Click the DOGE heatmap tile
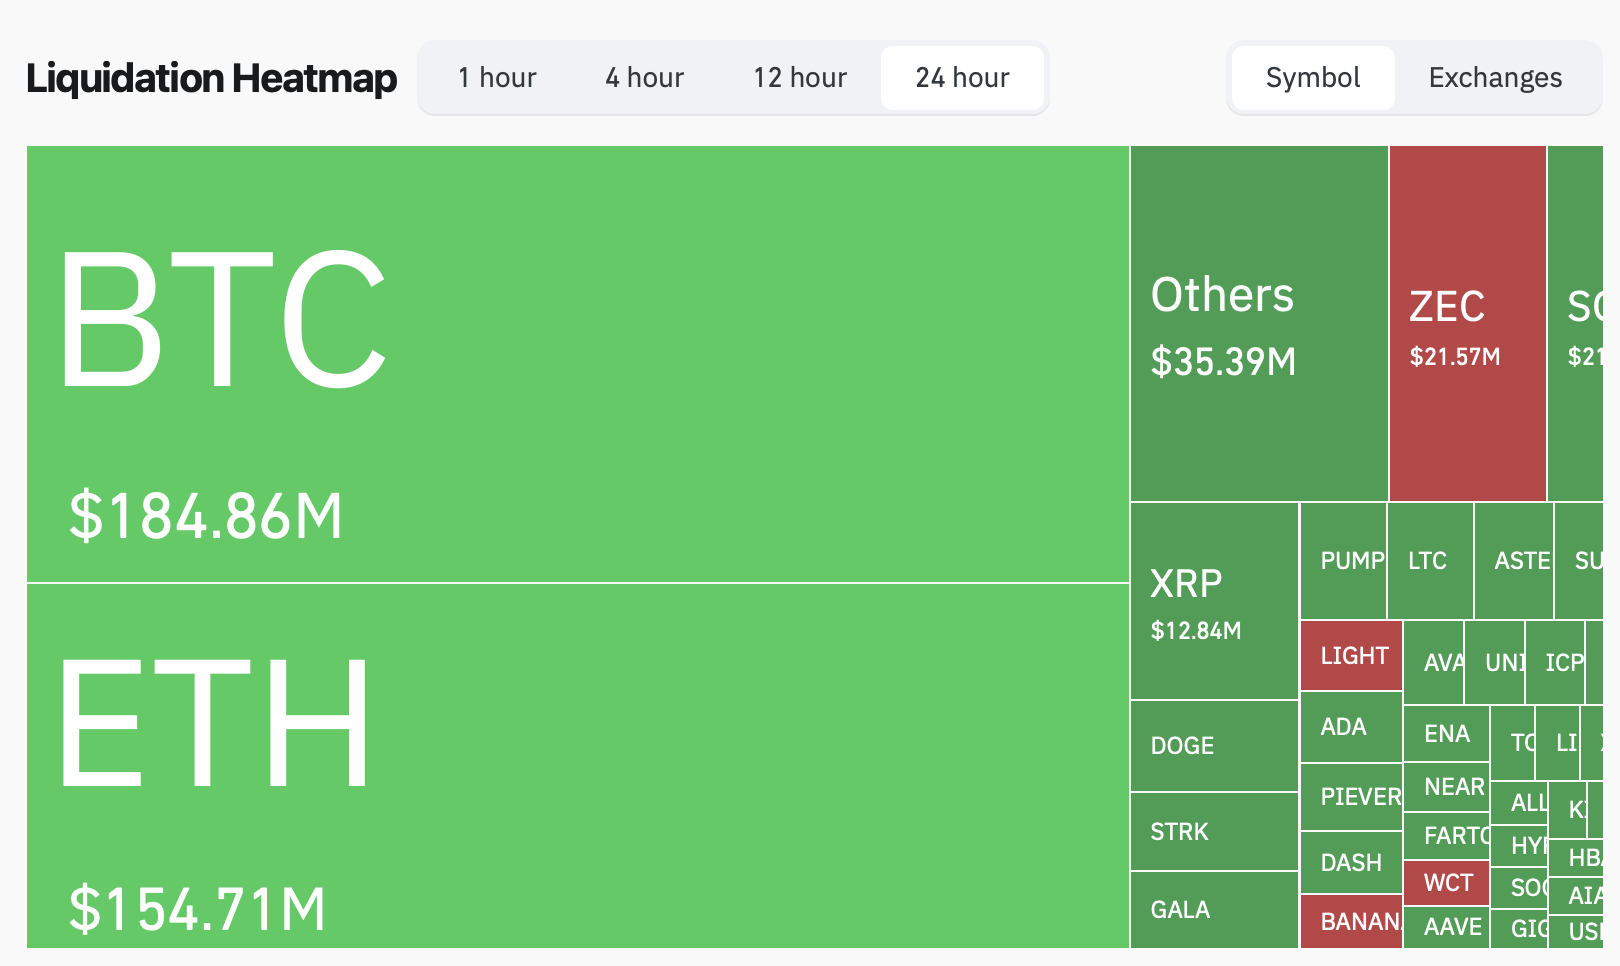Viewport: 1620px width, 966px height. pos(1214,746)
